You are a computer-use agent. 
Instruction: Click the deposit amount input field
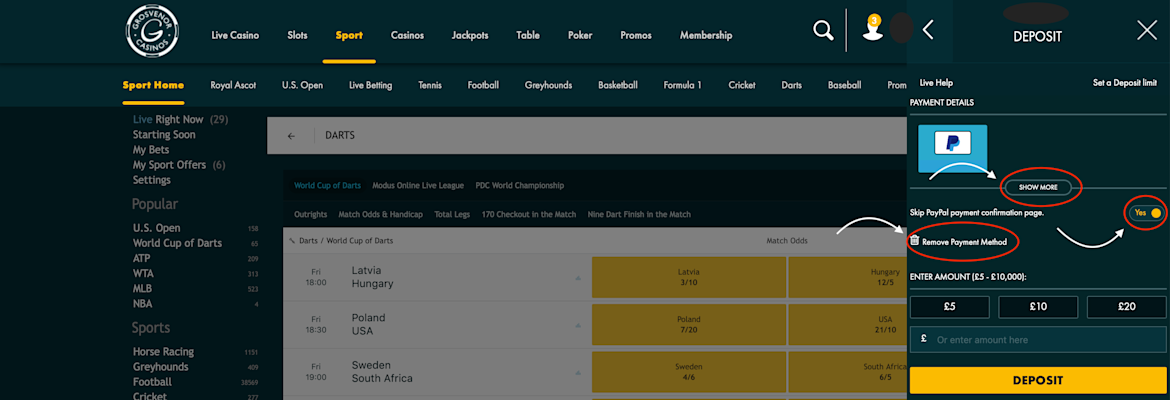pos(1038,340)
